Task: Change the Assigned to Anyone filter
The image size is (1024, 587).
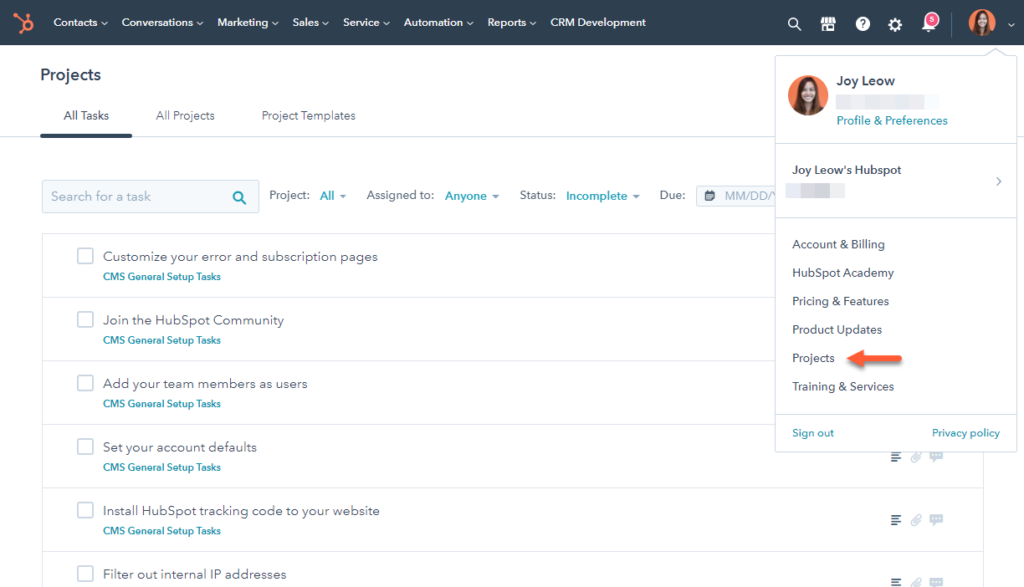Action: 472,196
